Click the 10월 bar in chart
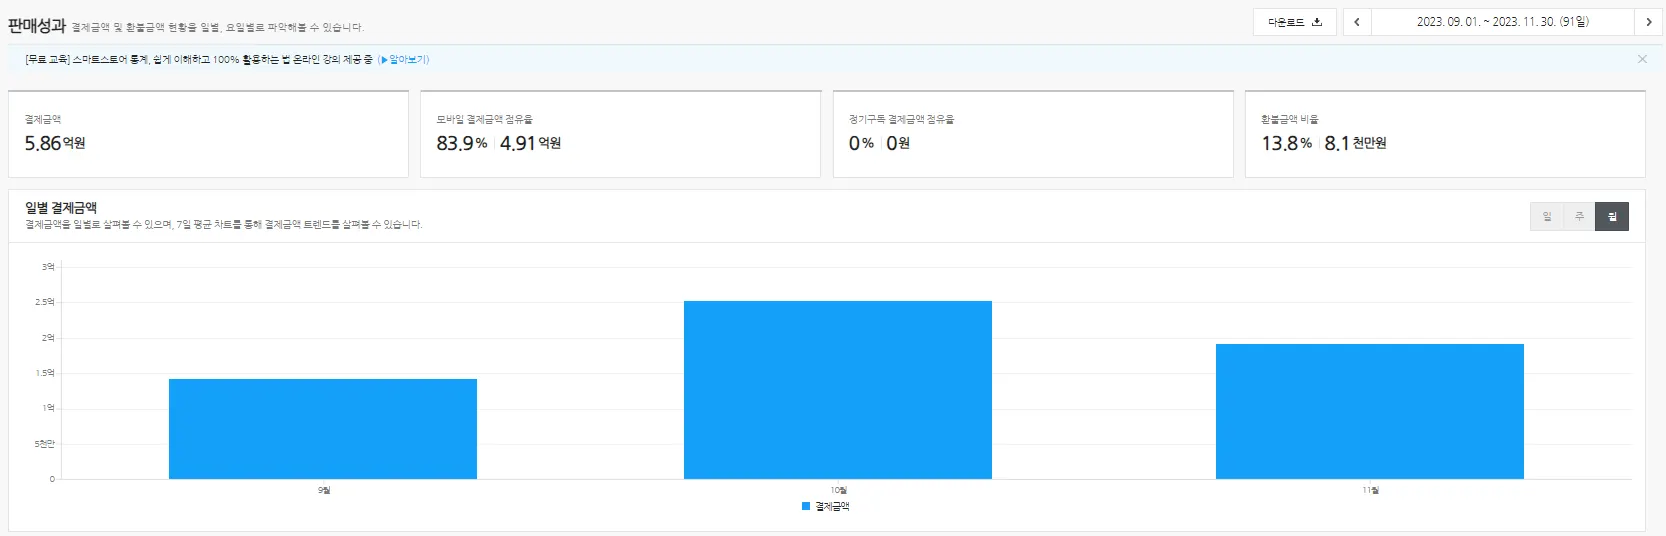The height and width of the screenshot is (536, 1666). click(x=838, y=390)
